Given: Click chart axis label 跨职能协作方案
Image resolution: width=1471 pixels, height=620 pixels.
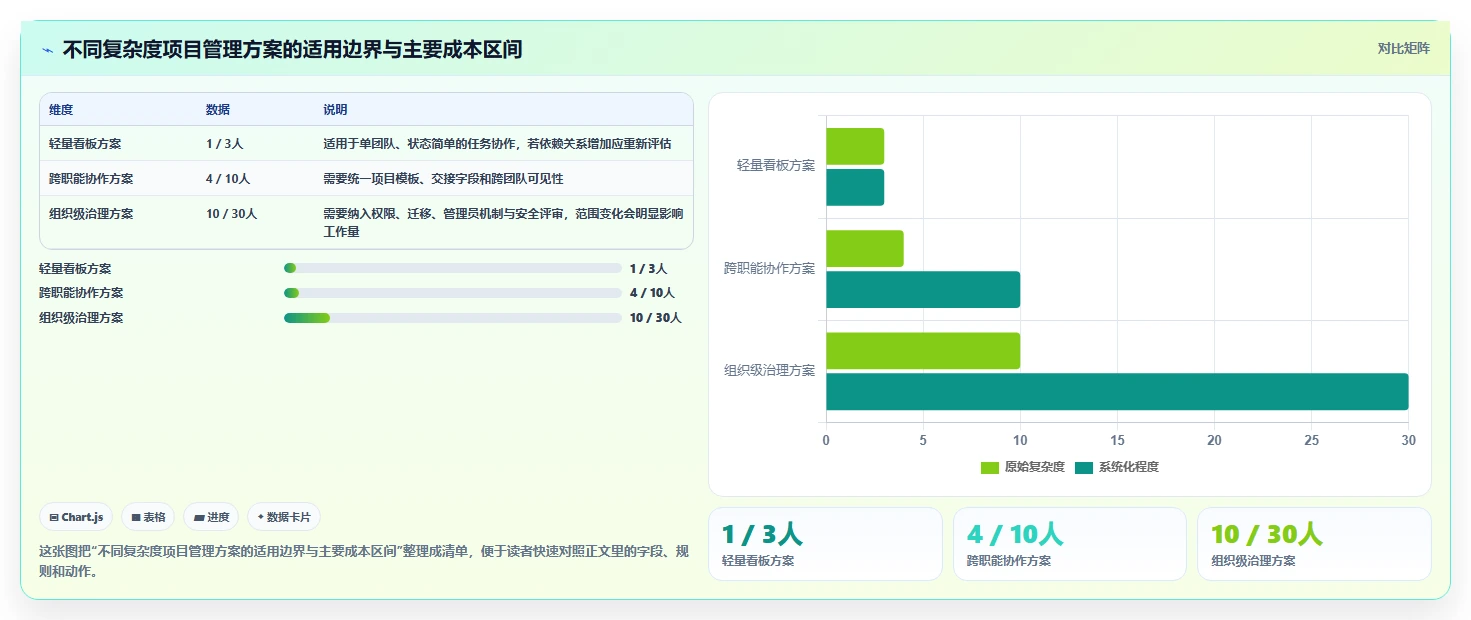Looking at the screenshot, I should pos(770,268).
